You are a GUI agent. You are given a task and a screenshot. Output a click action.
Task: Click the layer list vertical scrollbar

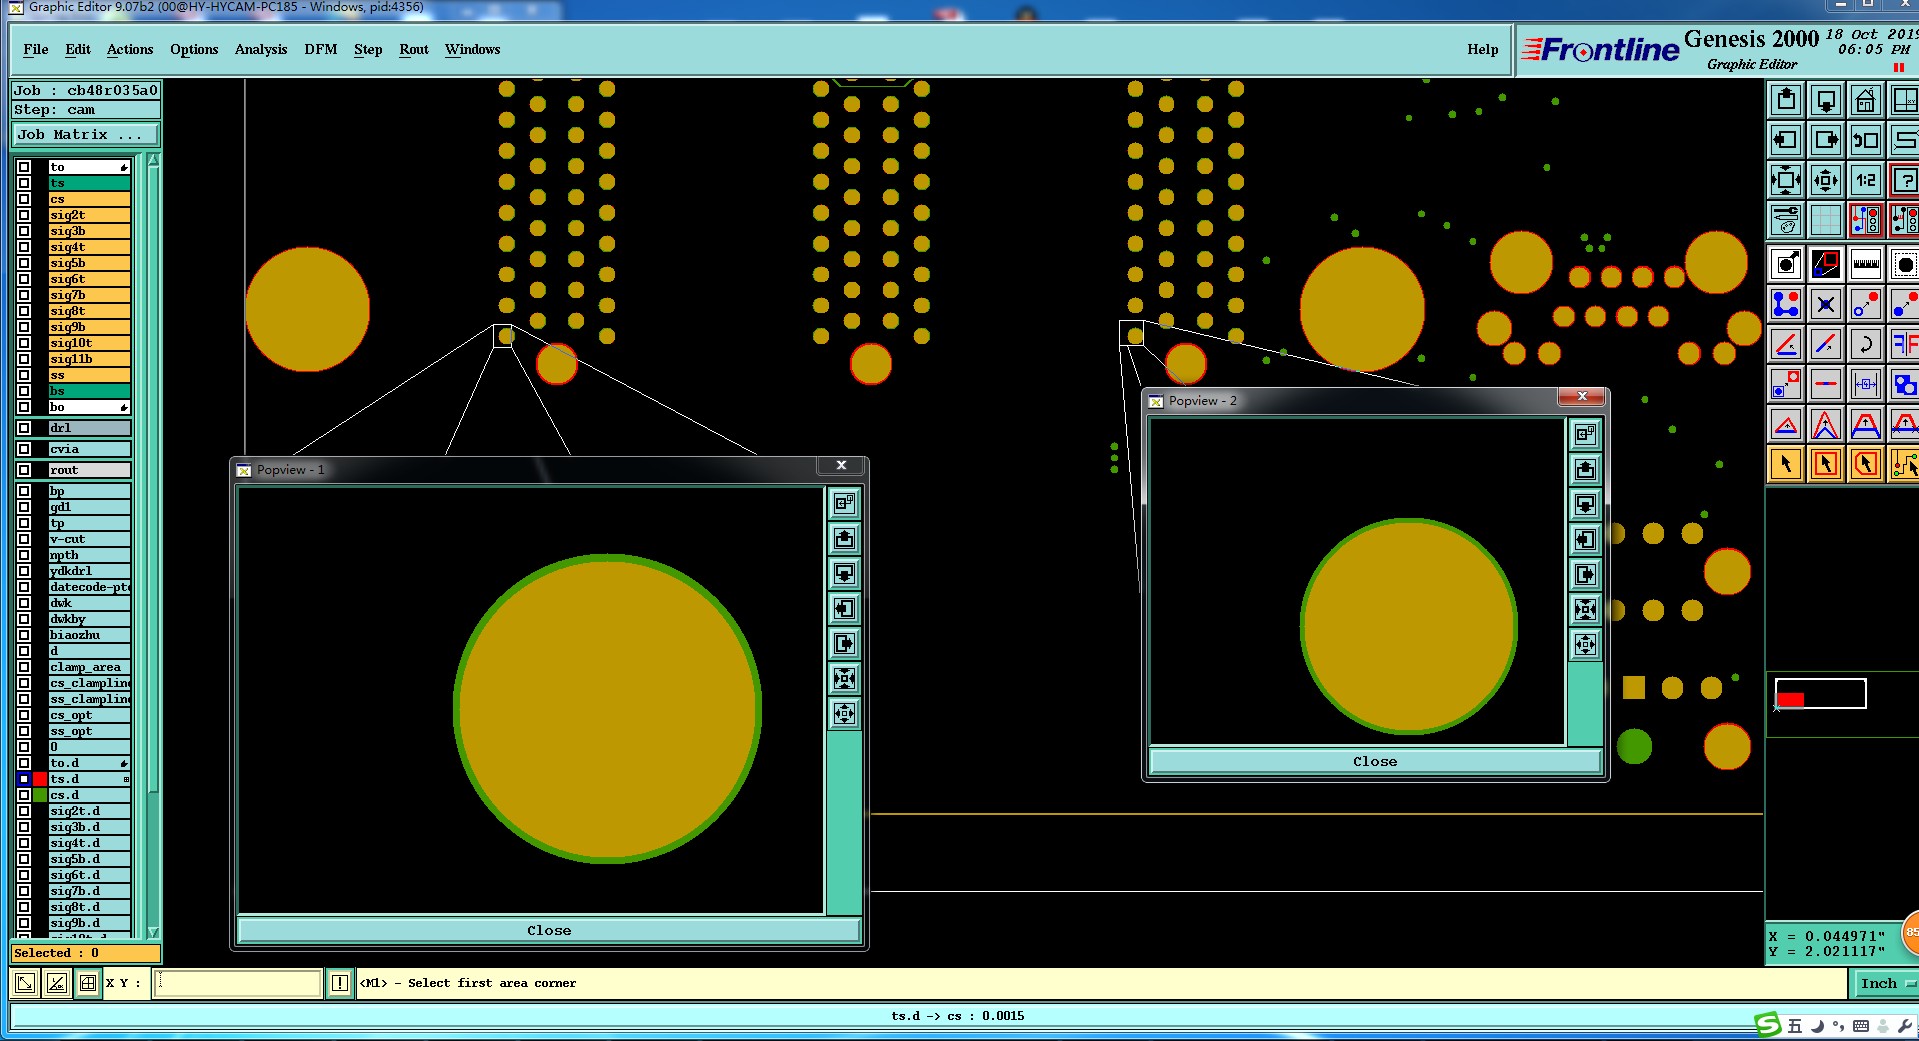tap(153, 546)
